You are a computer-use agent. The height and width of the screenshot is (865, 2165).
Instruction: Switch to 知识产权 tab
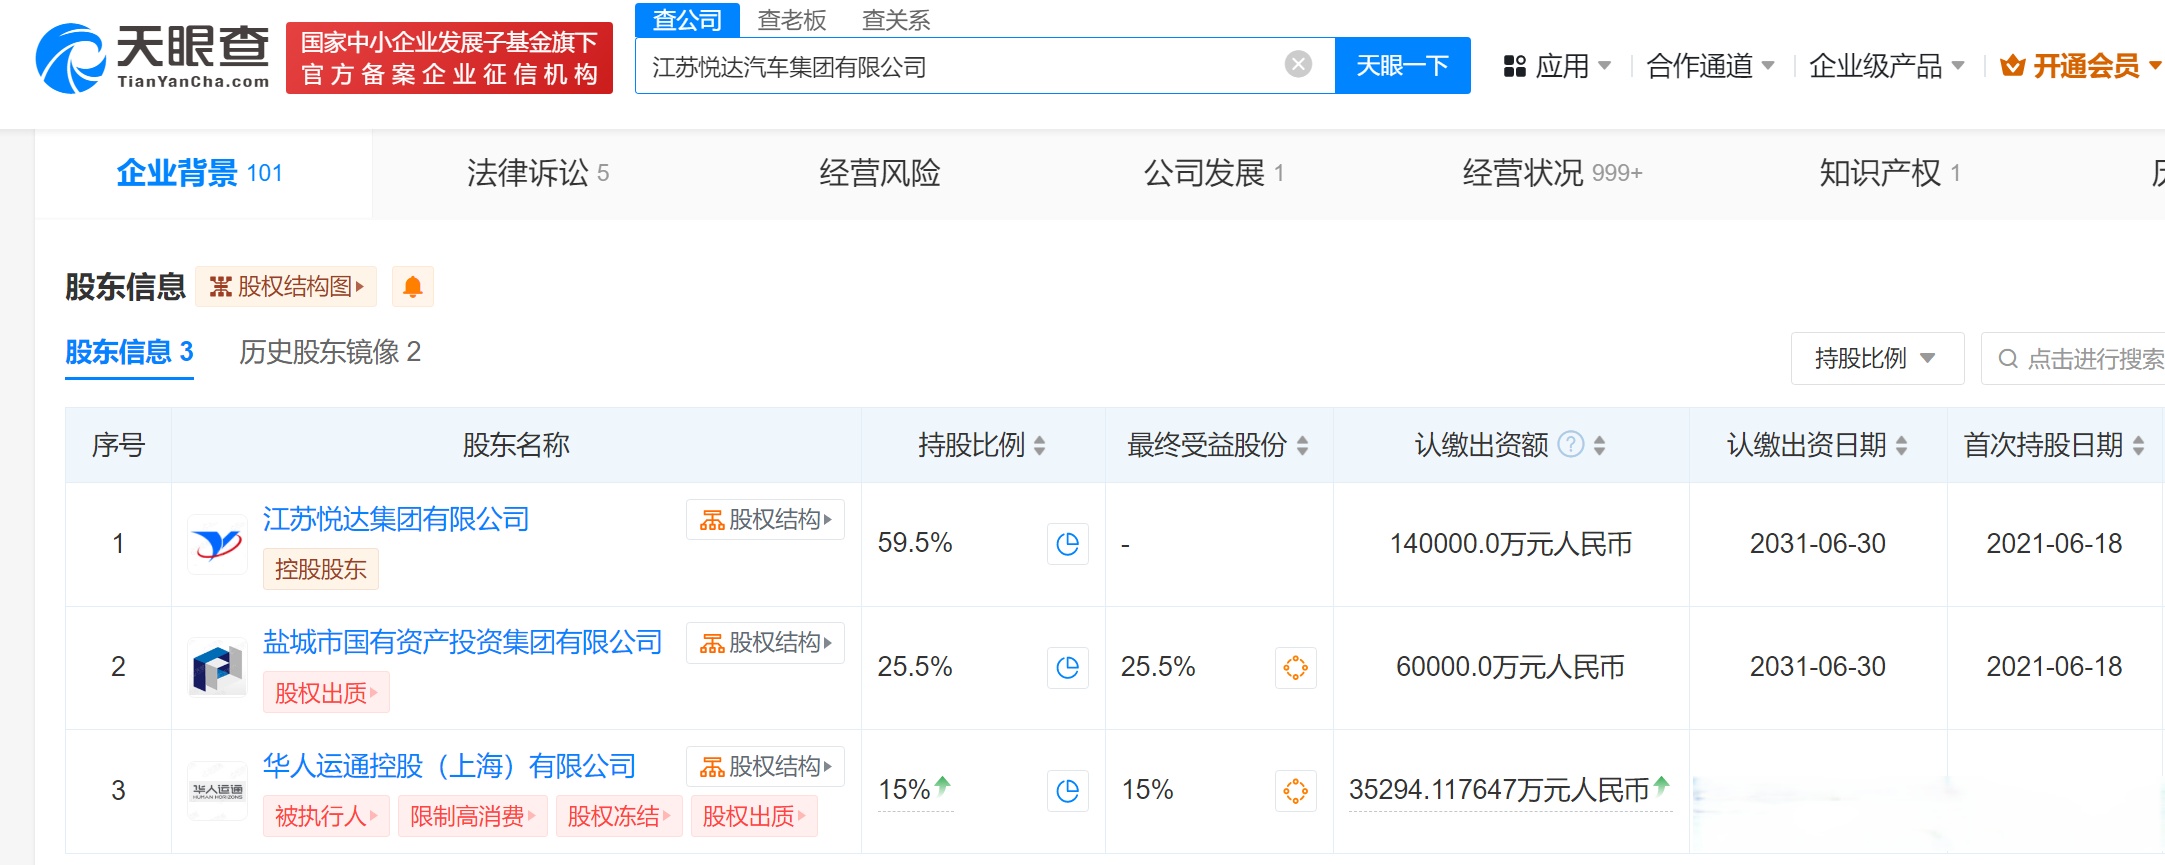[1889, 173]
